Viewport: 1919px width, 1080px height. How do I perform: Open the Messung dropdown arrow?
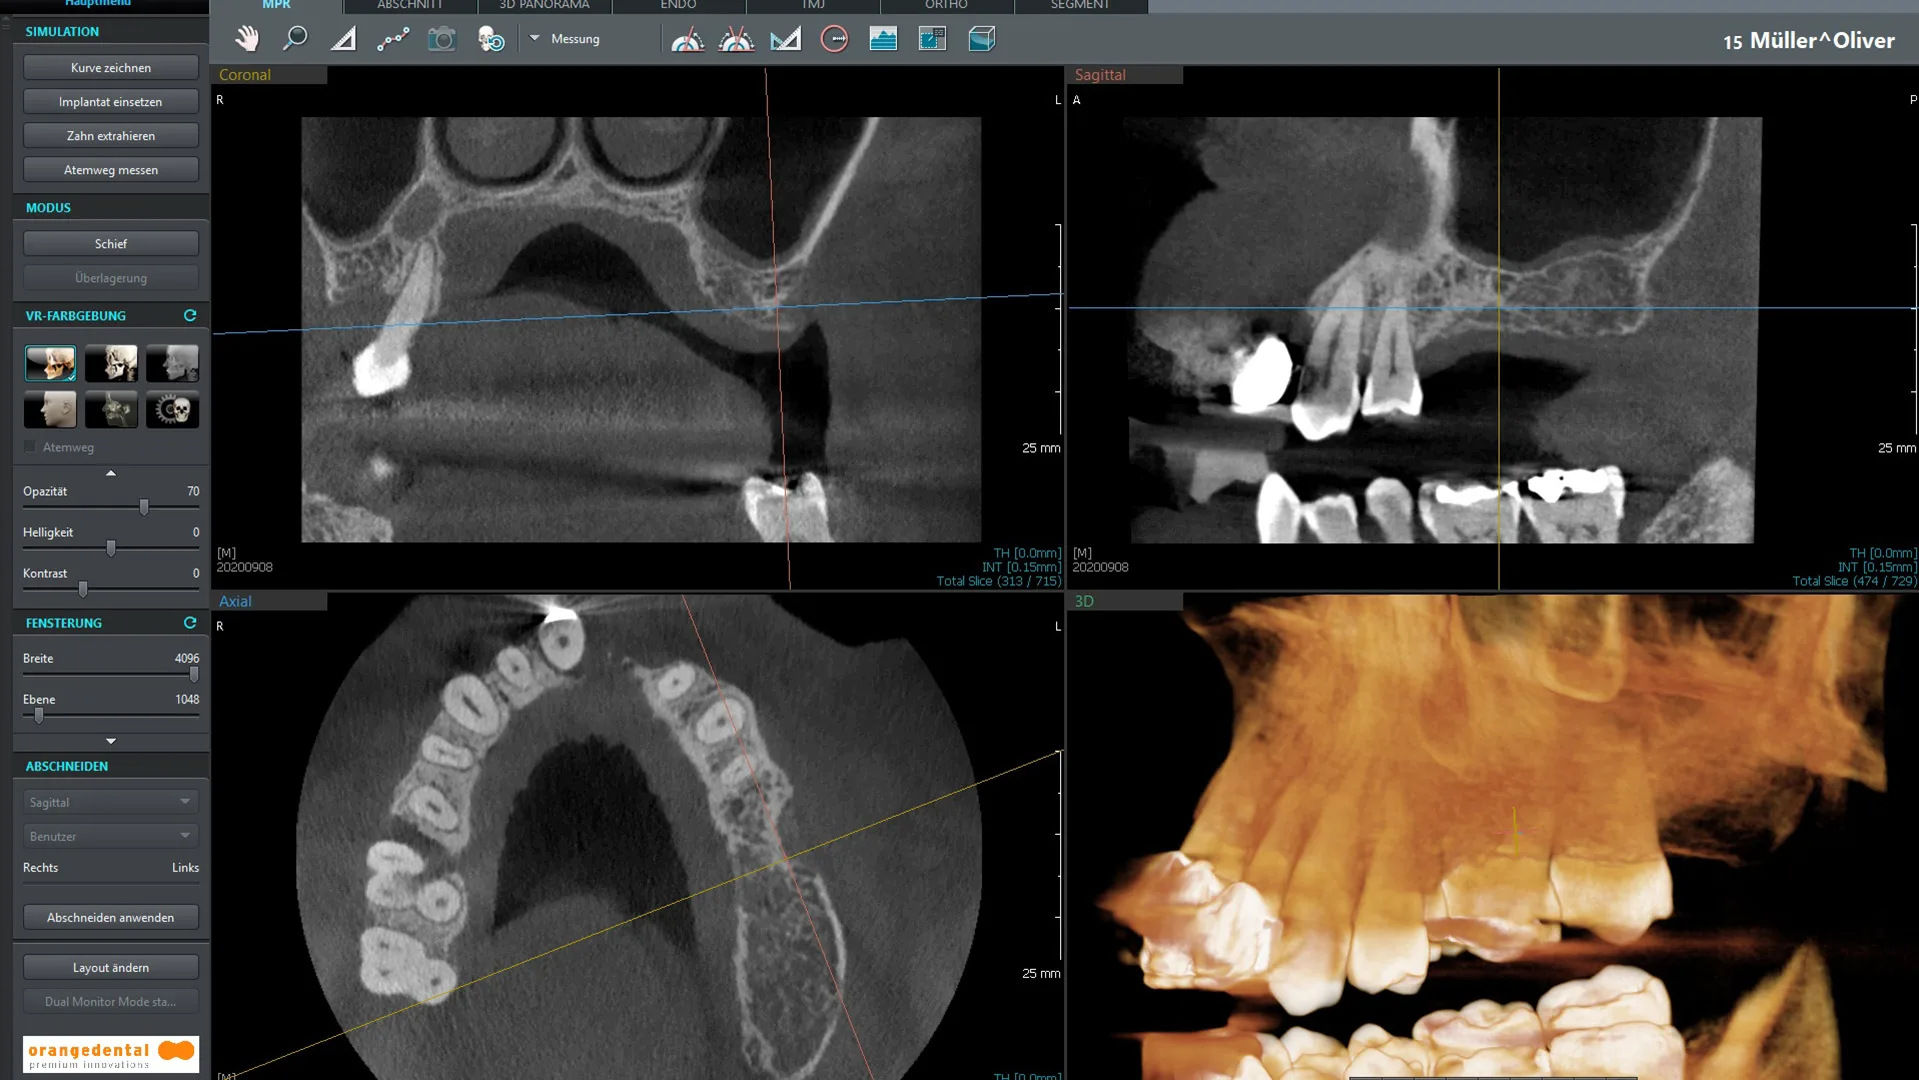534,39
